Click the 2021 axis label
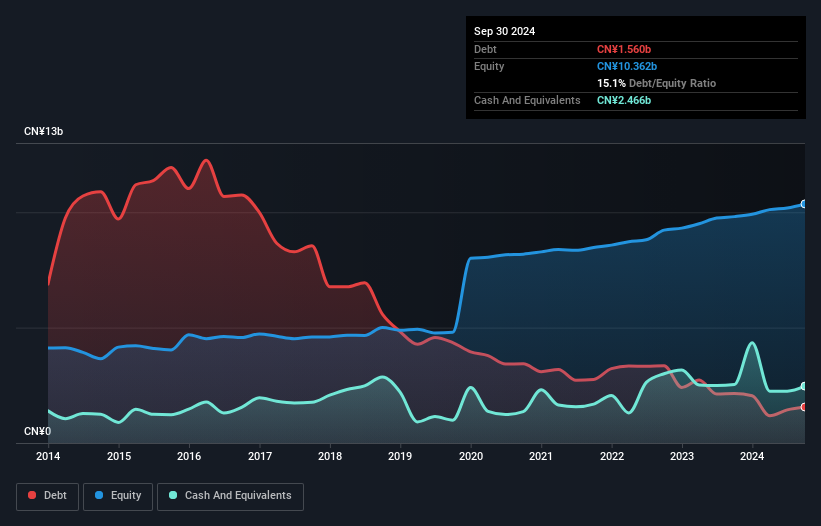Screen dimensions: 821x526 (541, 456)
